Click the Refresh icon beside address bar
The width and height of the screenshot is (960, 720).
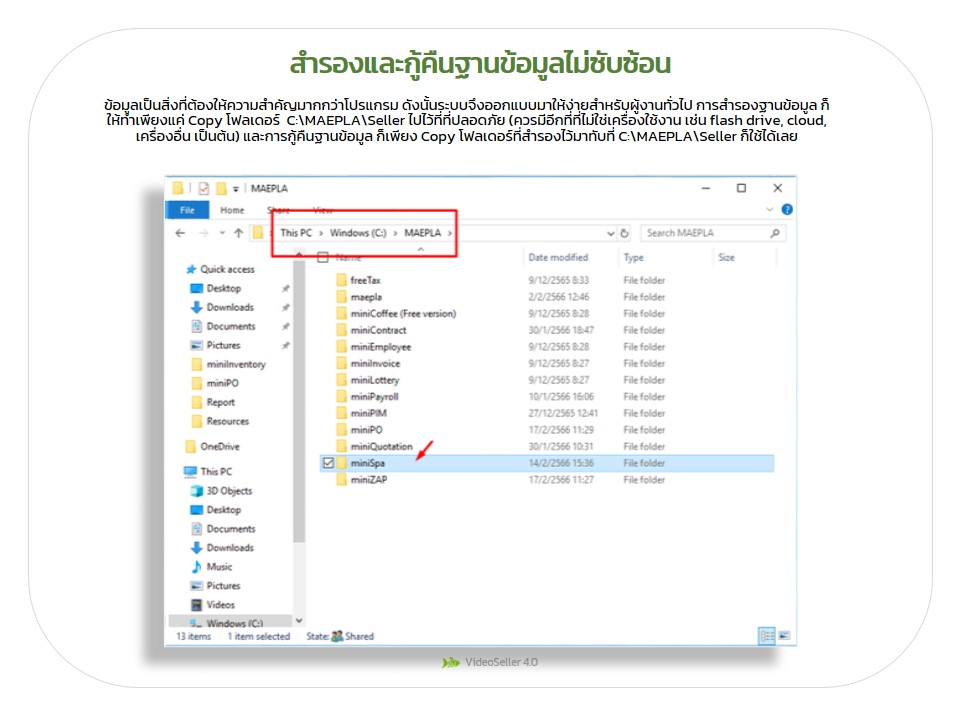625,233
